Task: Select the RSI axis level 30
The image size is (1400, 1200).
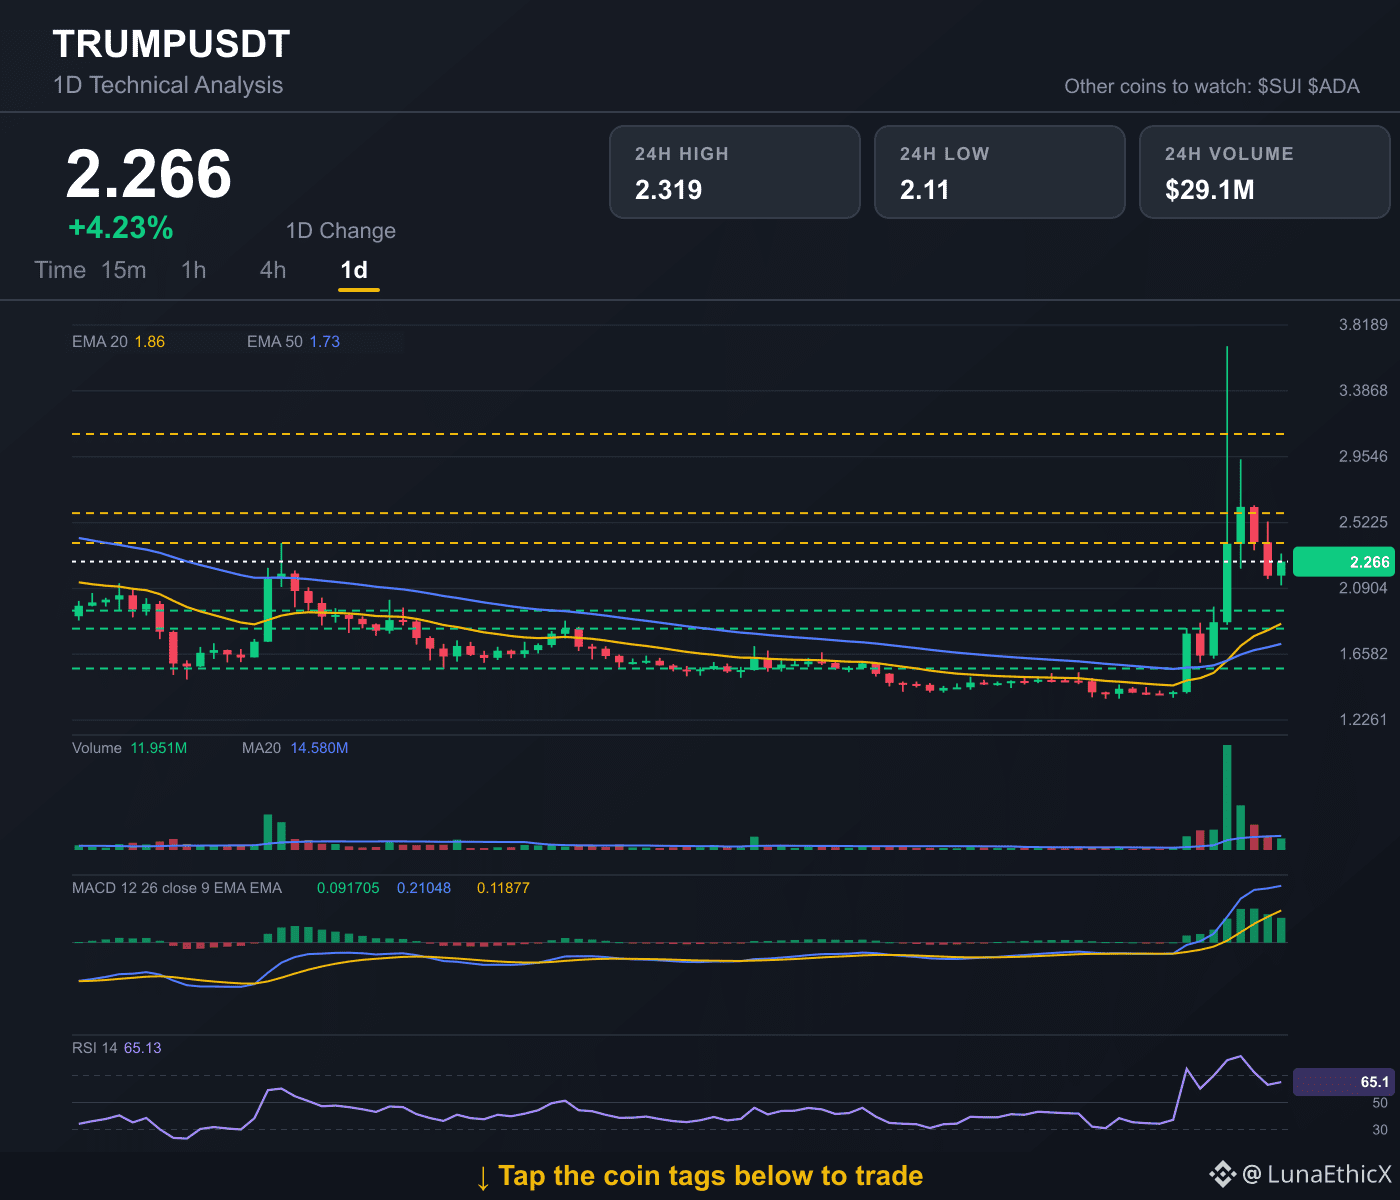Action: [1380, 1130]
